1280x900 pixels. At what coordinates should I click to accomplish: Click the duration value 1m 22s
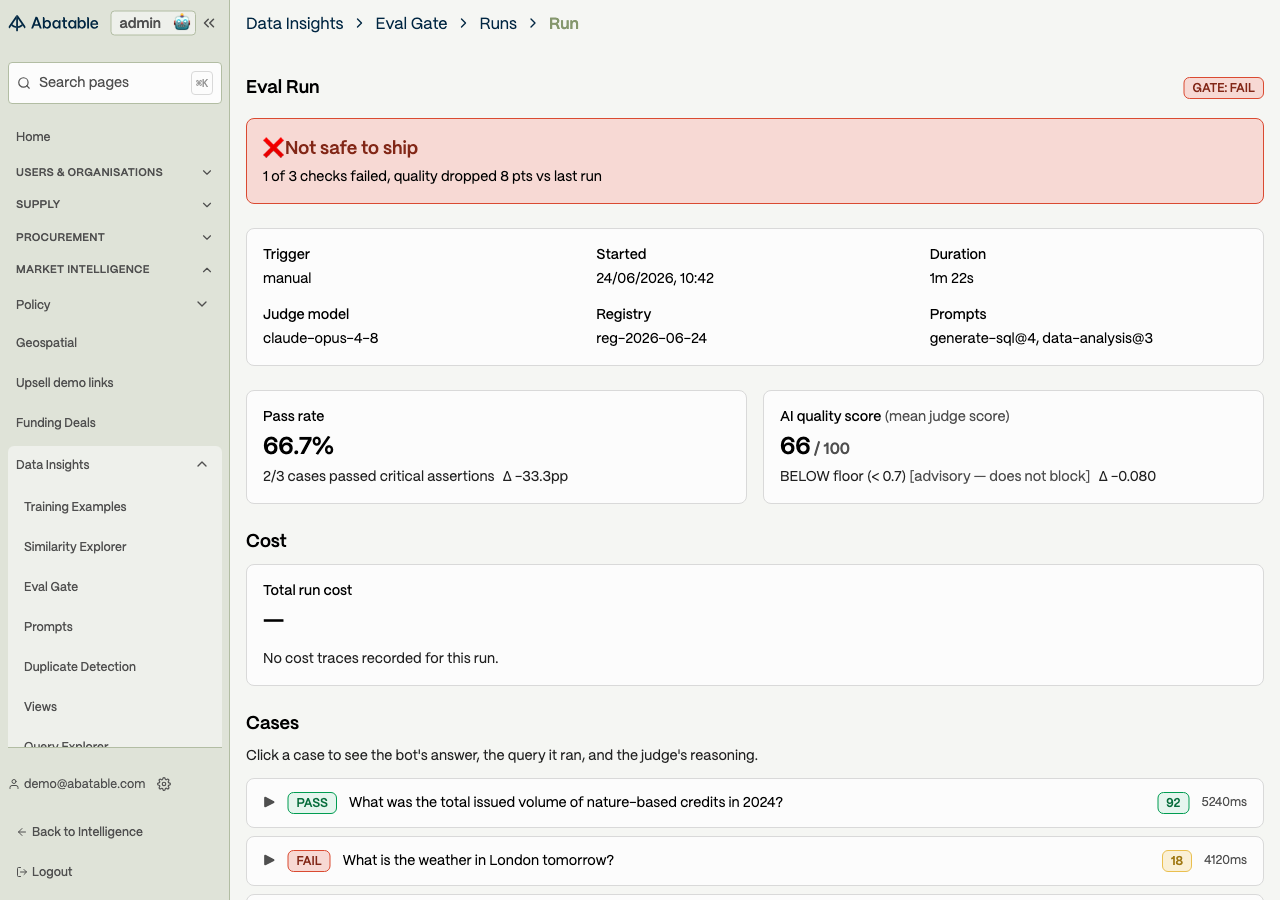[952, 278]
